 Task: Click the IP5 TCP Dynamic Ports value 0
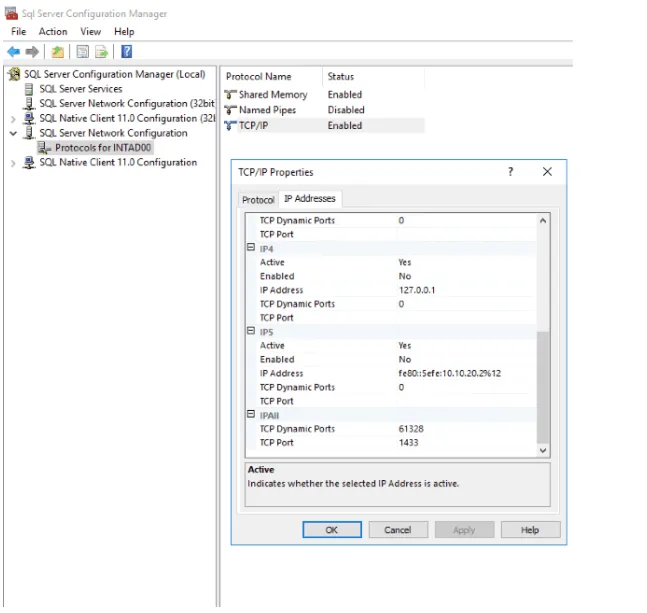pos(401,387)
